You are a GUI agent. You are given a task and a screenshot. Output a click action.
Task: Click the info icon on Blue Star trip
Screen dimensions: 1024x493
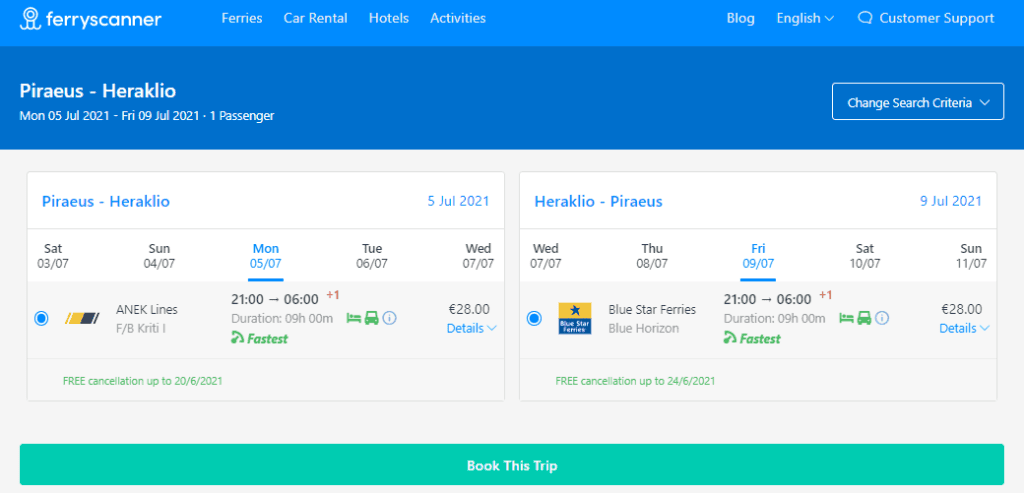click(882, 318)
